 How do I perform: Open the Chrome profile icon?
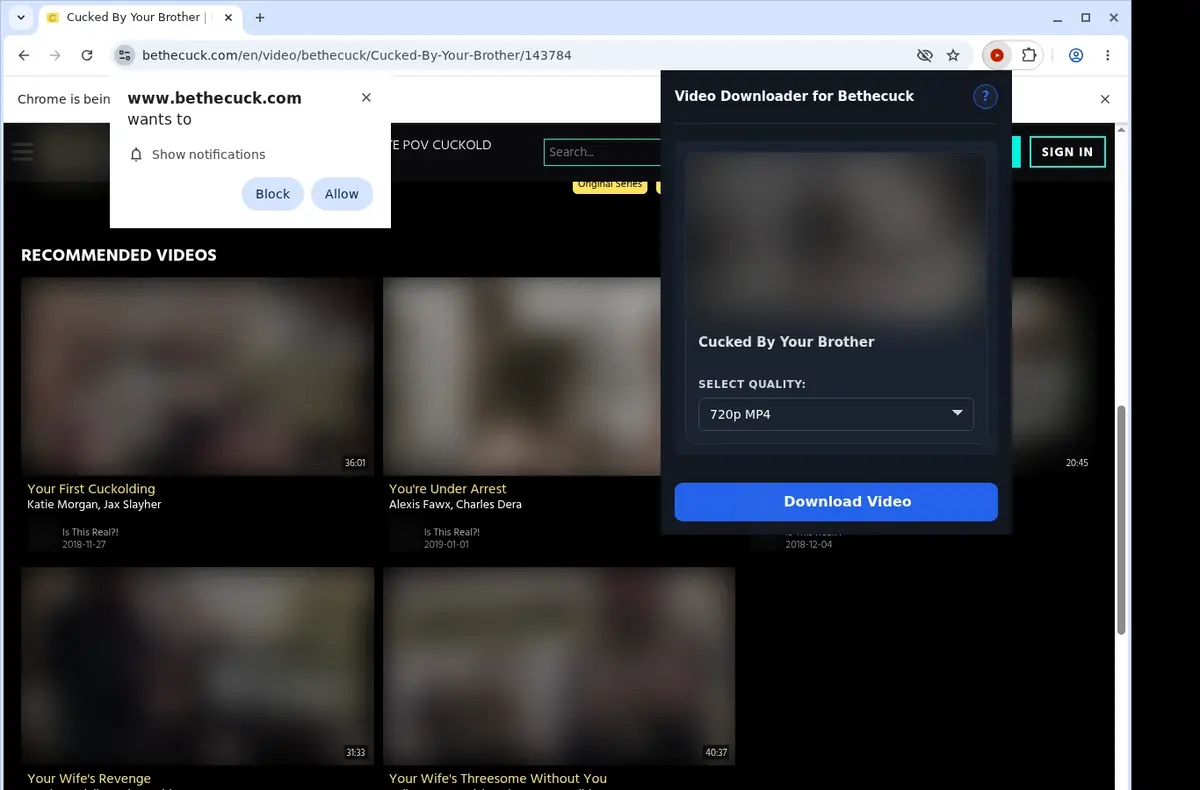tap(1076, 55)
